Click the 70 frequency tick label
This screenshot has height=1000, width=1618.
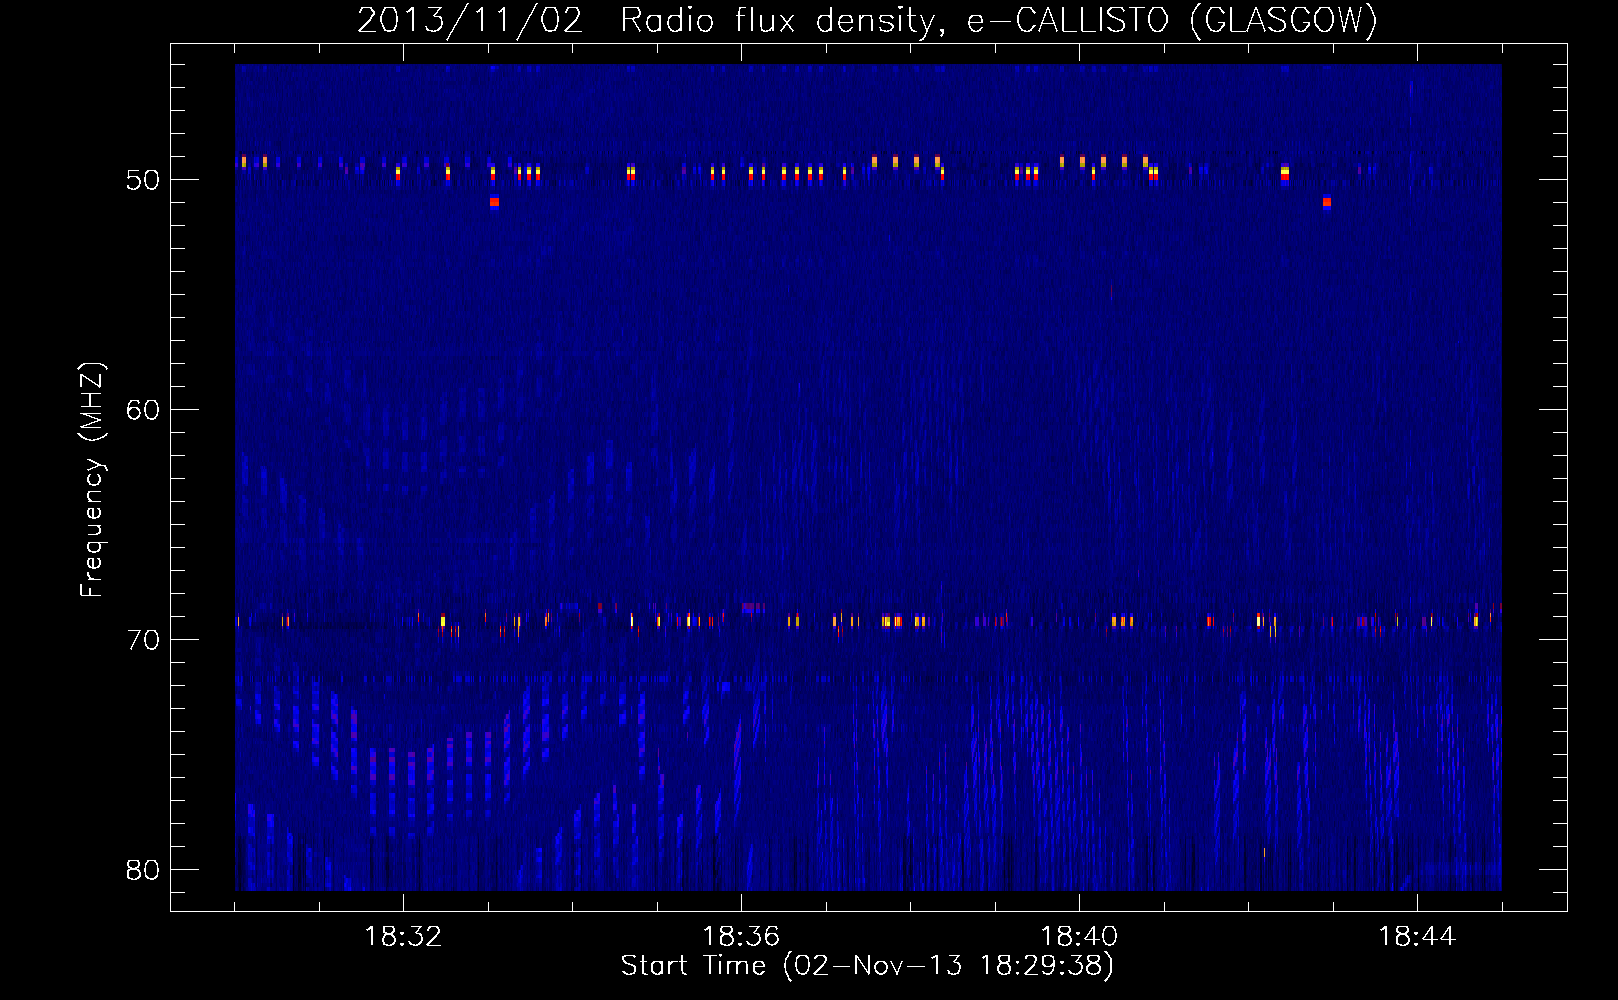click(143, 640)
